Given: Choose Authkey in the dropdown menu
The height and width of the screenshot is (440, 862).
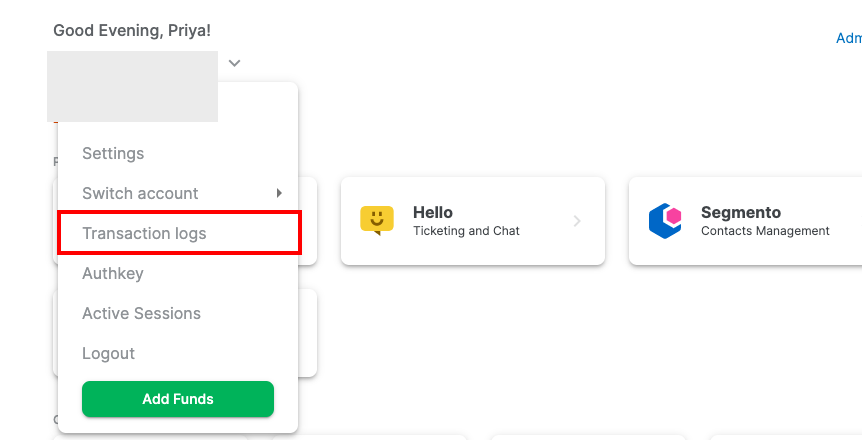Looking at the screenshot, I should tap(113, 273).
